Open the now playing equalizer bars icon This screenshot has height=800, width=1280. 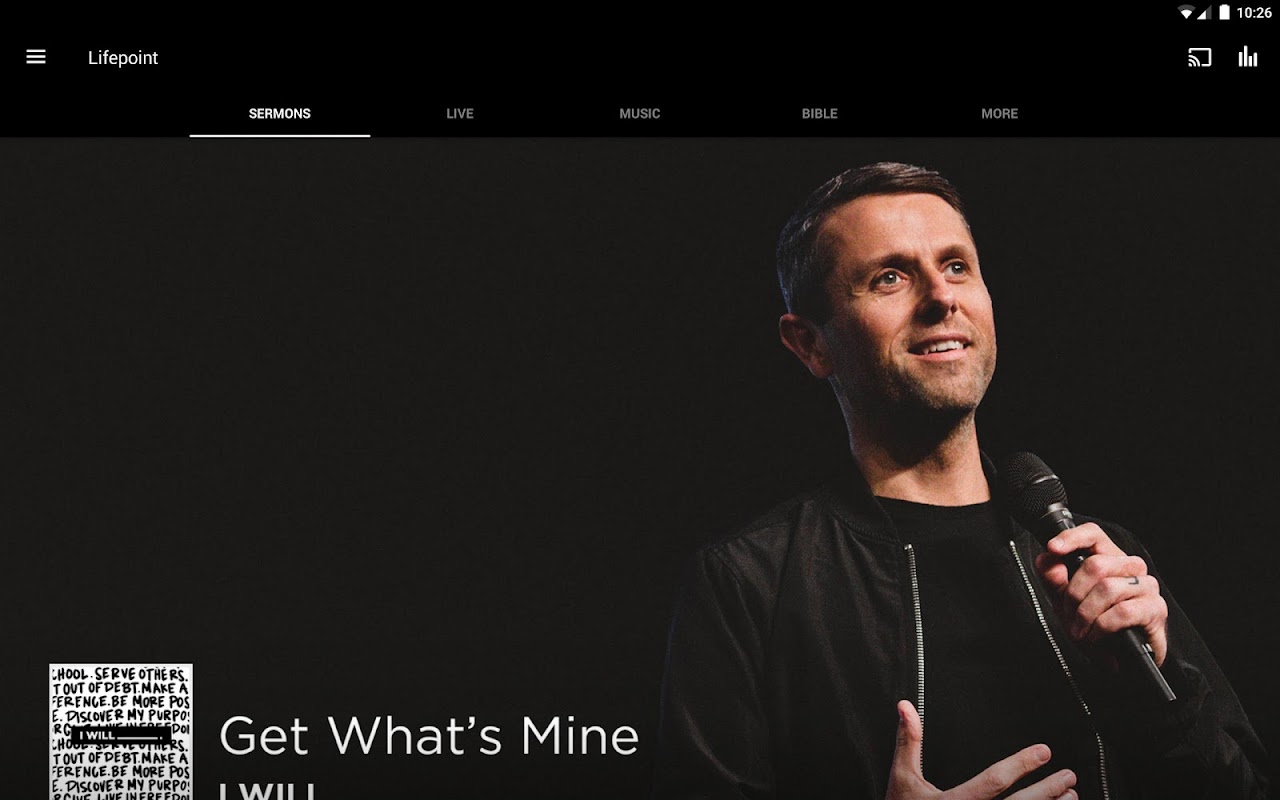(1248, 57)
